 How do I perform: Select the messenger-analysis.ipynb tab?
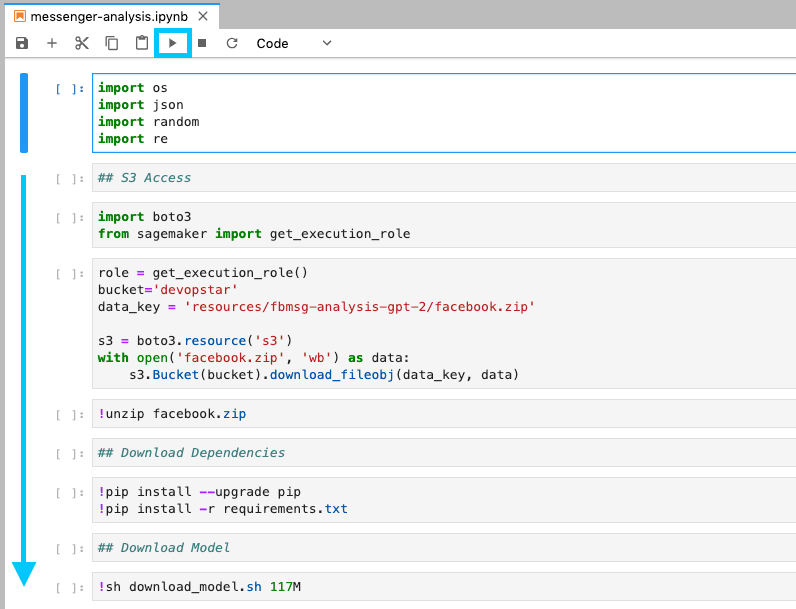pos(108,17)
